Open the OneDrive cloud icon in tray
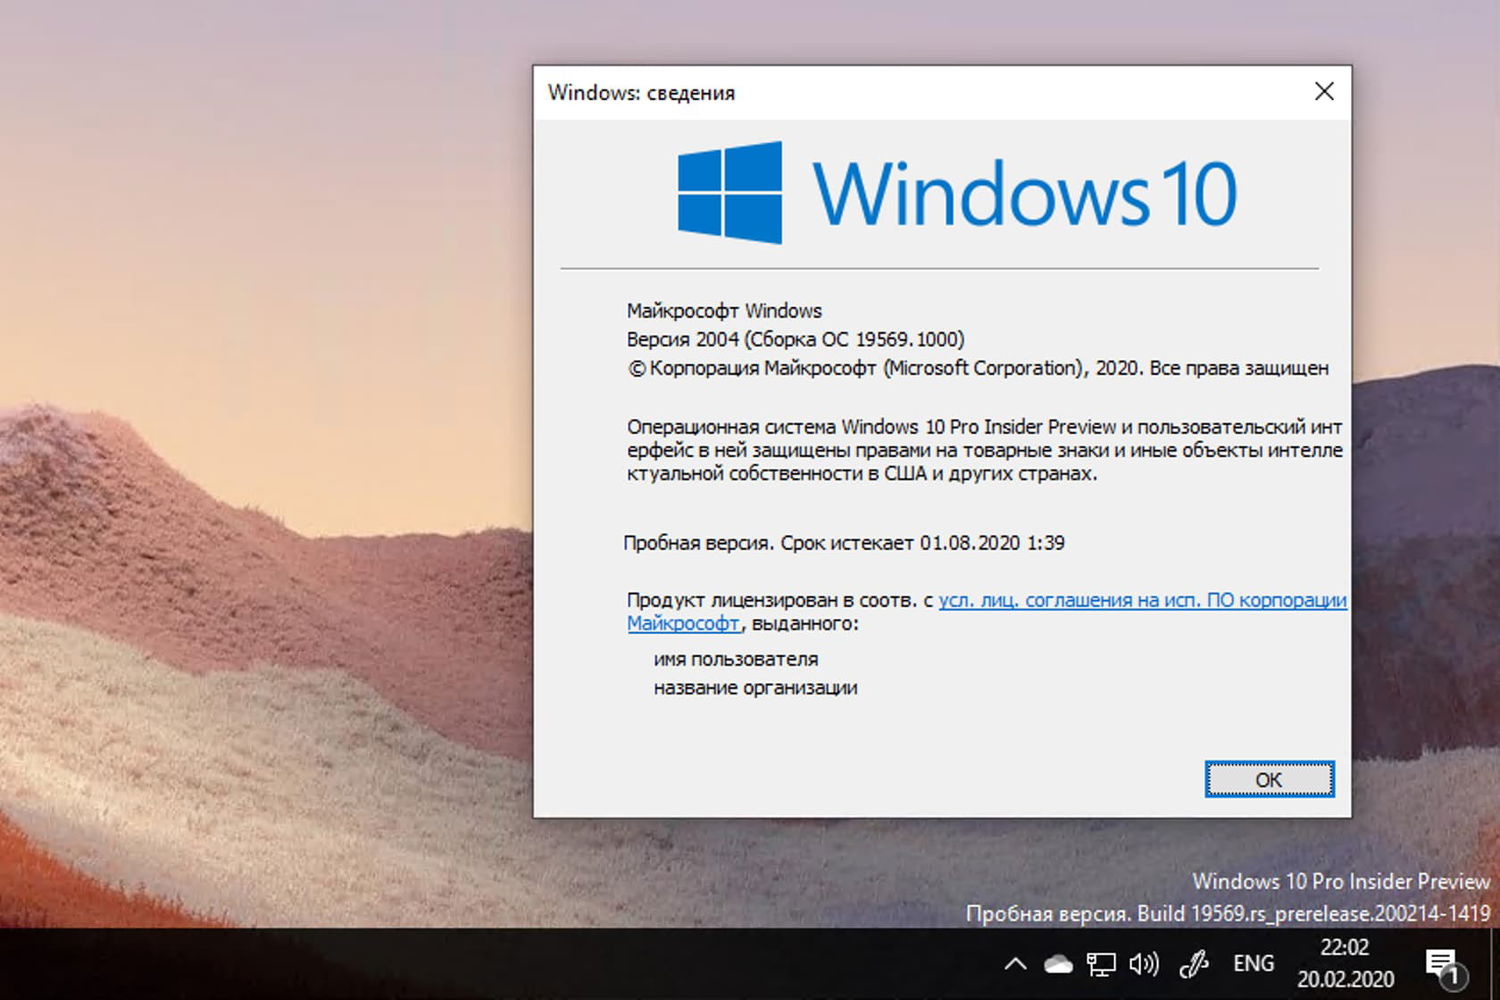1500x1000 pixels. [x=1057, y=963]
